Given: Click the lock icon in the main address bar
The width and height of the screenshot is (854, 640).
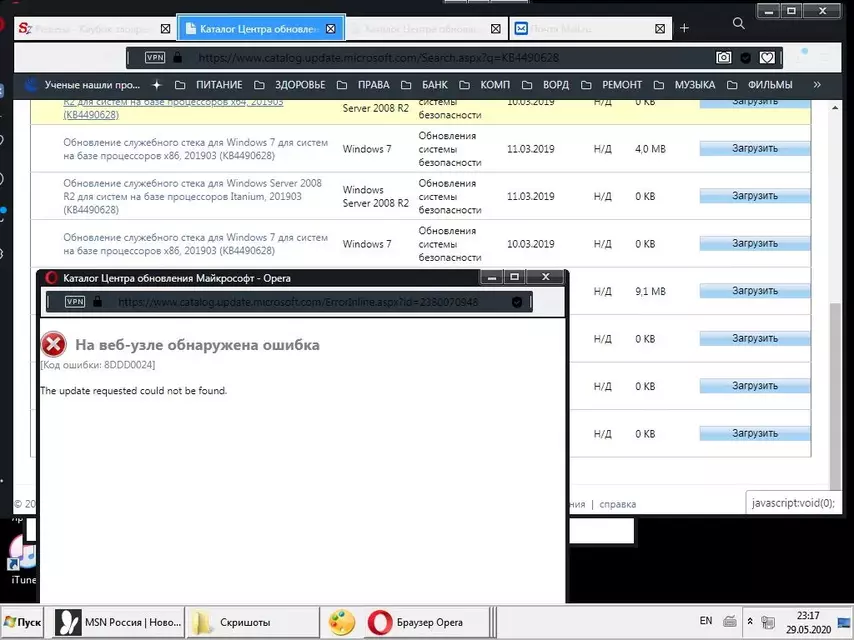Looking at the screenshot, I should pos(178,57).
